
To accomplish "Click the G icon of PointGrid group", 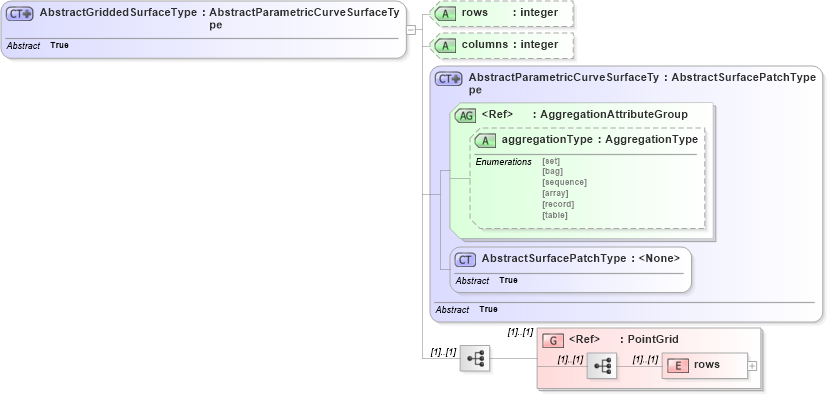I will 553,340.
